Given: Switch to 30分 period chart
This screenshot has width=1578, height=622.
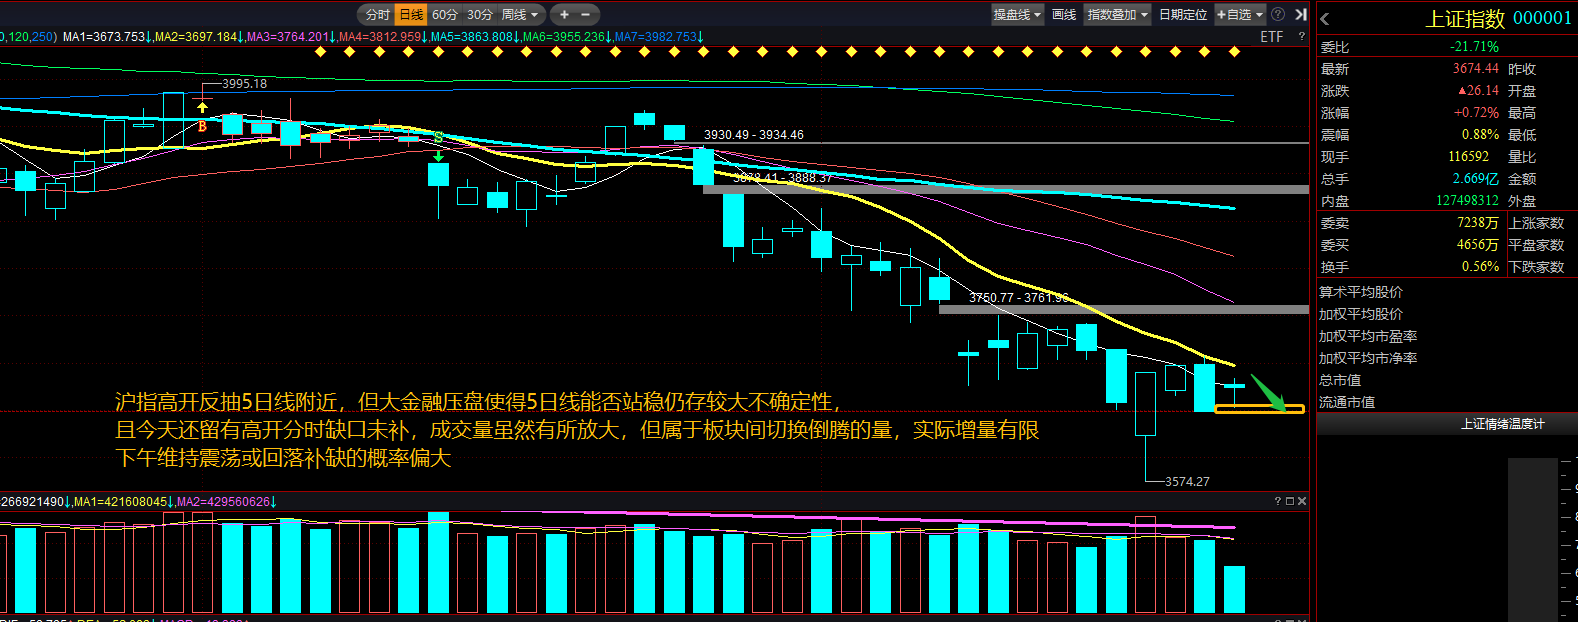Looking at the screenshot, I should [480, 15].
